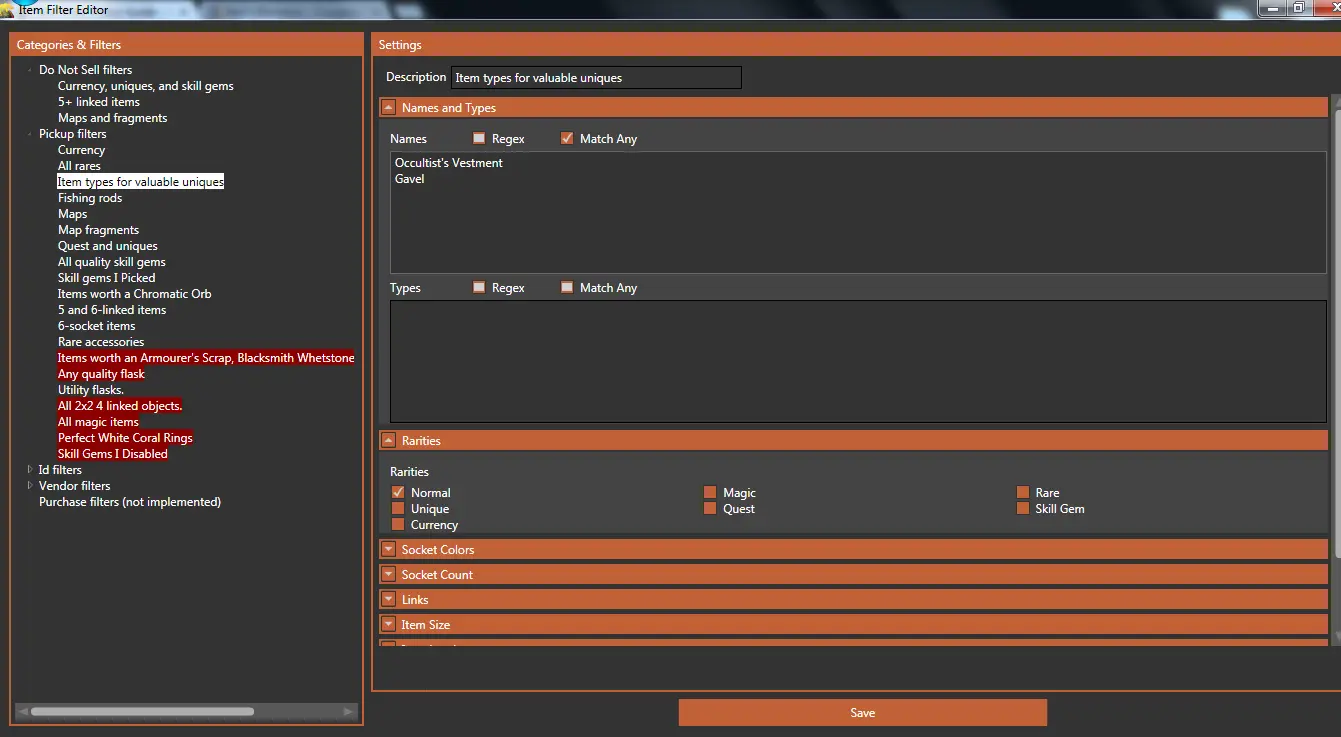The width and height of the screenshot is (1341, 737).
Task: Click the Description text field
Action: pyautogui.click(x=596, y=78)
